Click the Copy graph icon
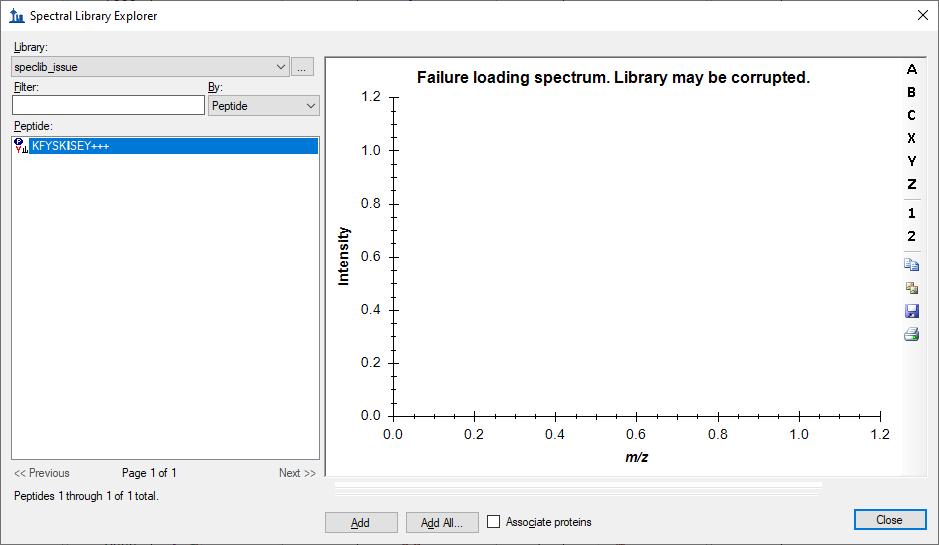Screen dimensions: 939x545 click(911, 265)
